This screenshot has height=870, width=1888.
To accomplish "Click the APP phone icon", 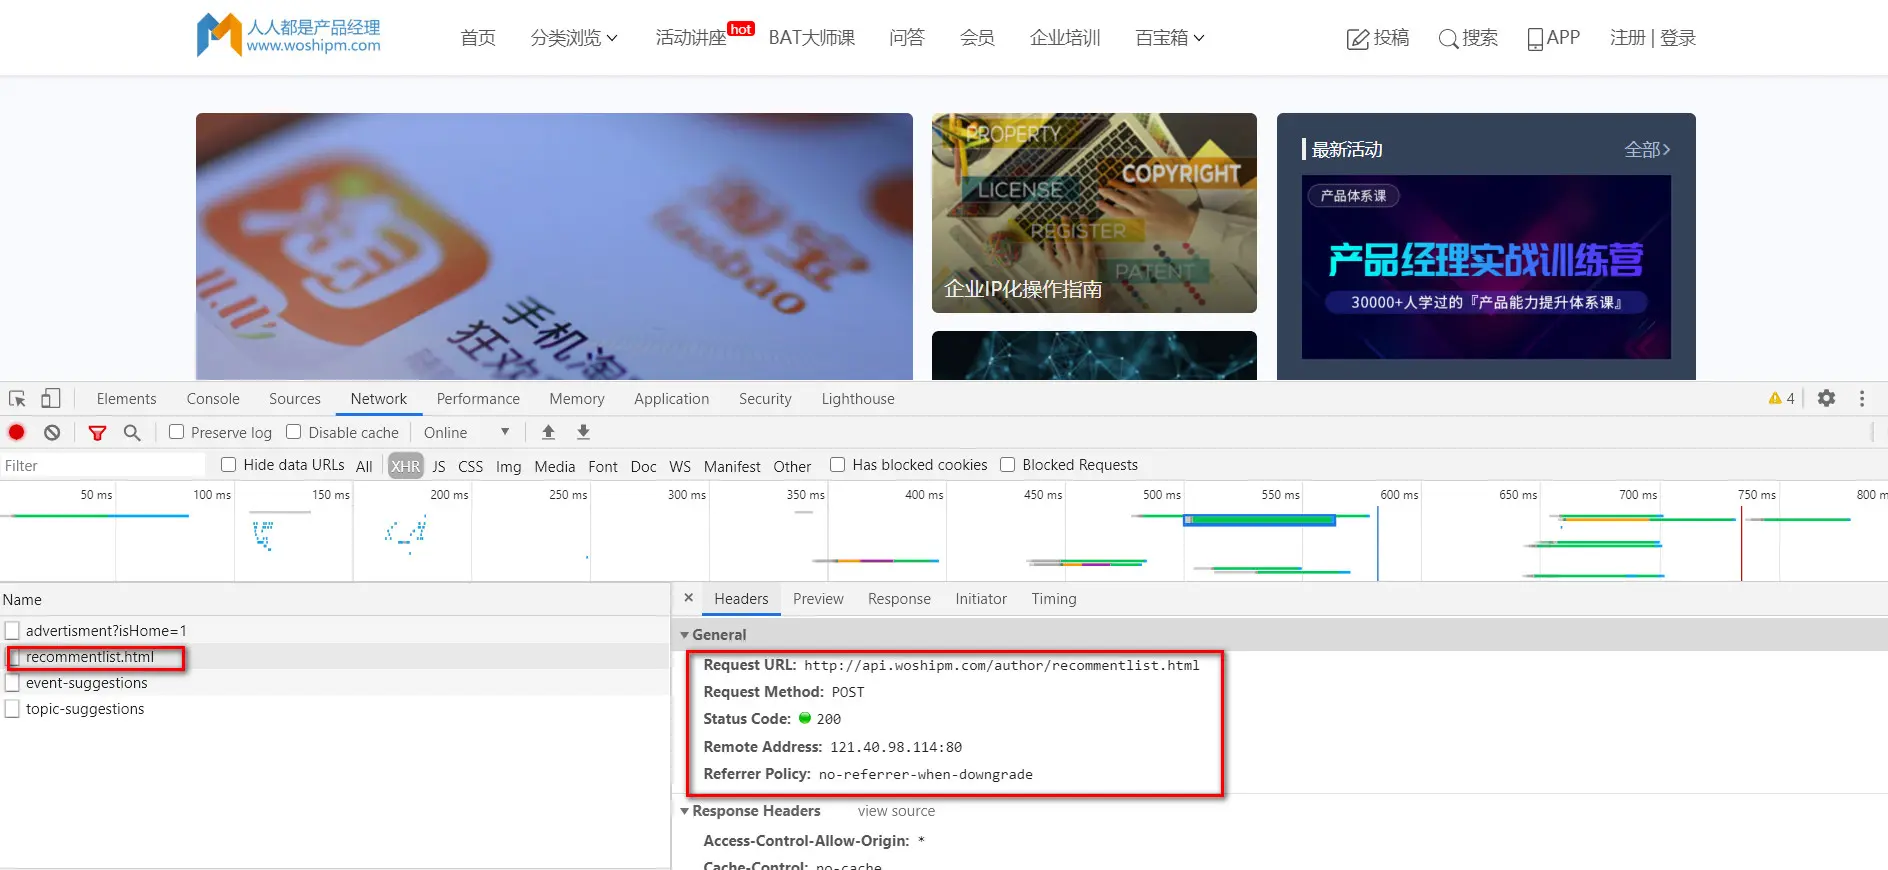I will [1535, 39].
